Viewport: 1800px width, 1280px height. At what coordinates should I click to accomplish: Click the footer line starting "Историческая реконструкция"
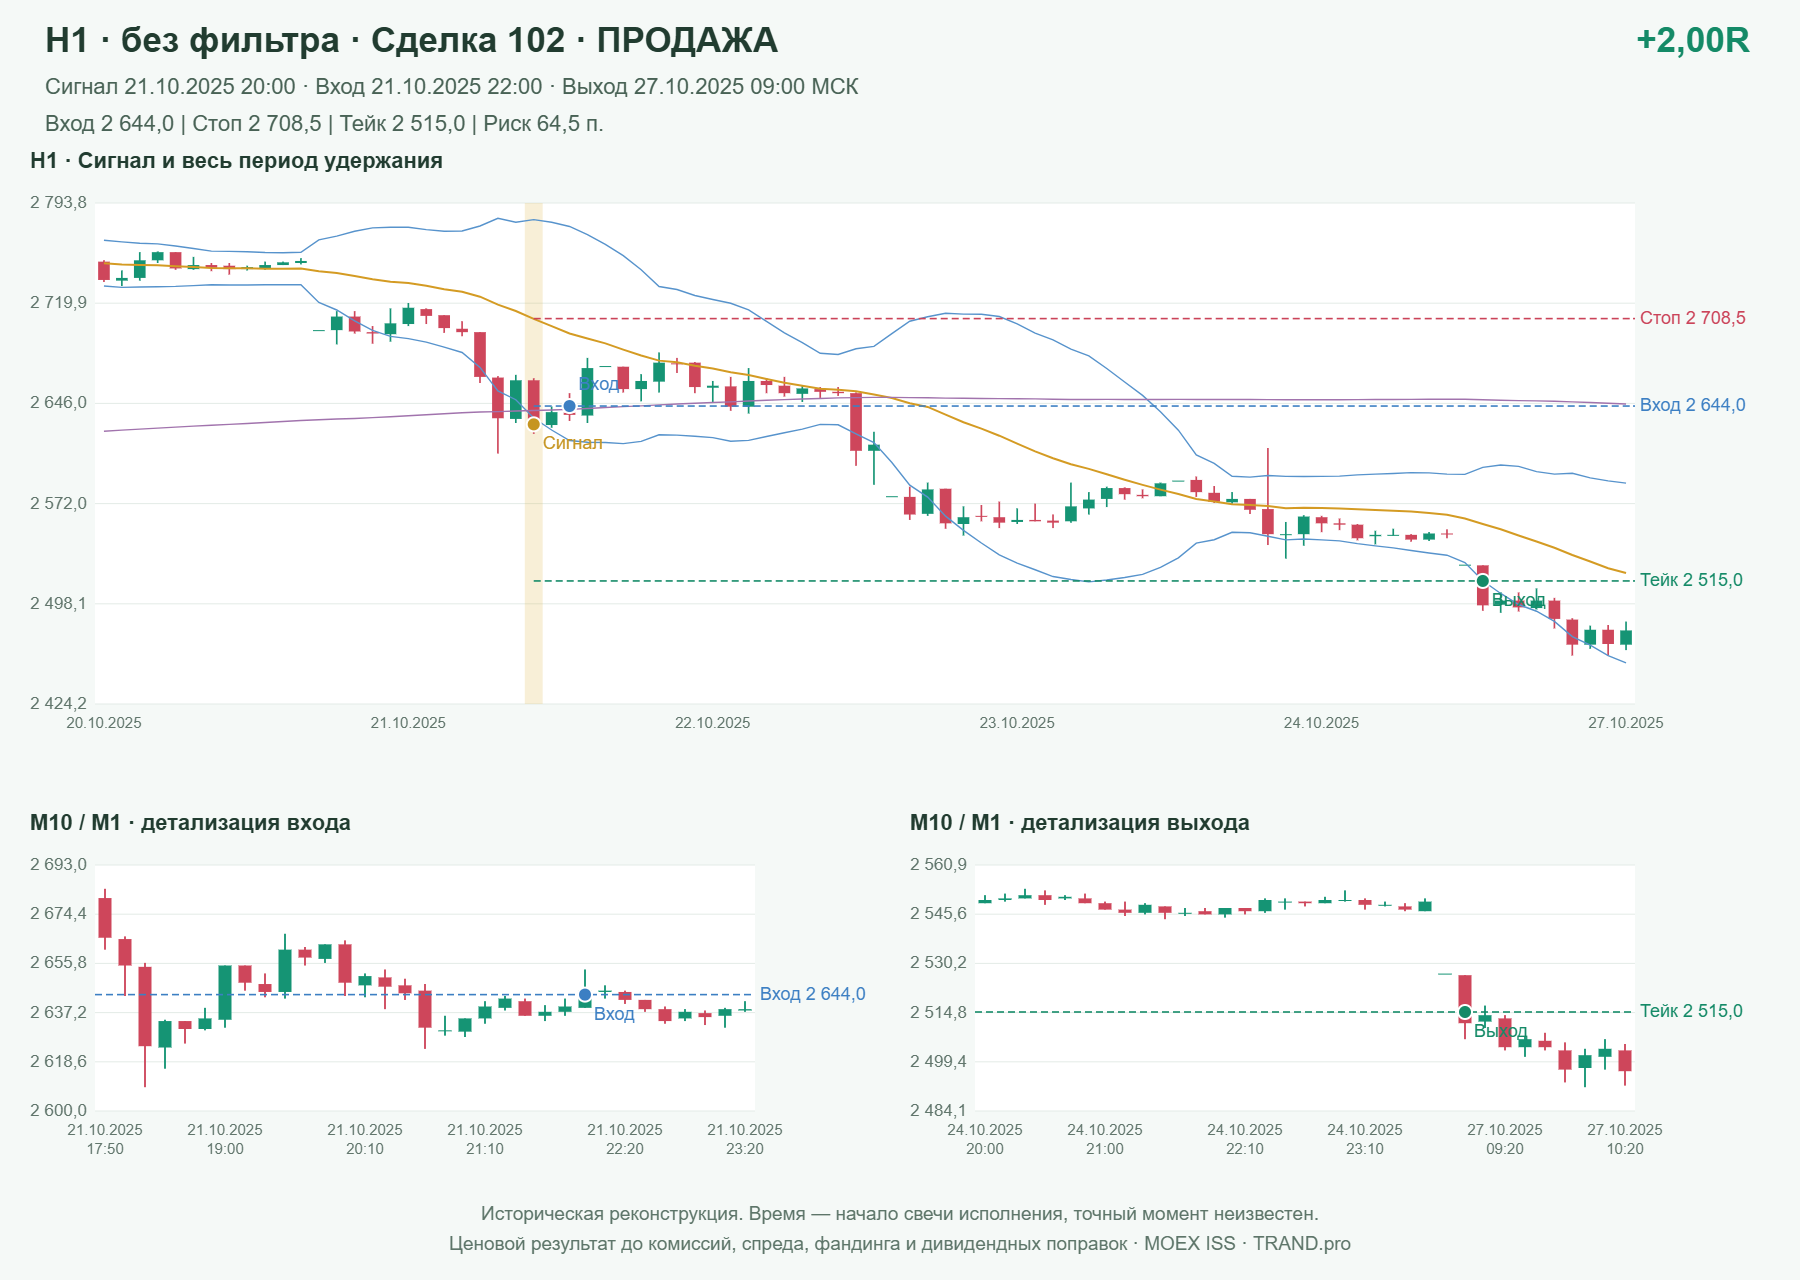900,1214
